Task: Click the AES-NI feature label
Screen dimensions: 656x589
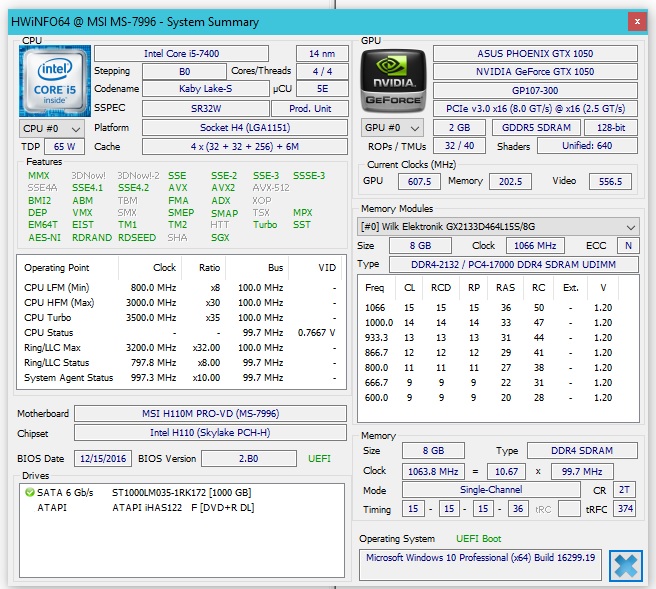Action: coord(44,238)
